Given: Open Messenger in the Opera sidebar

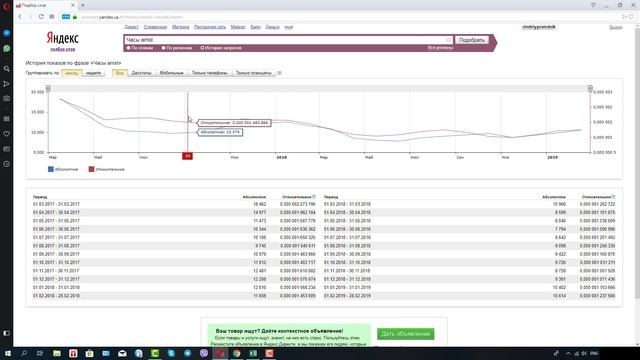Looking at the screenshot, I should 7,33.
